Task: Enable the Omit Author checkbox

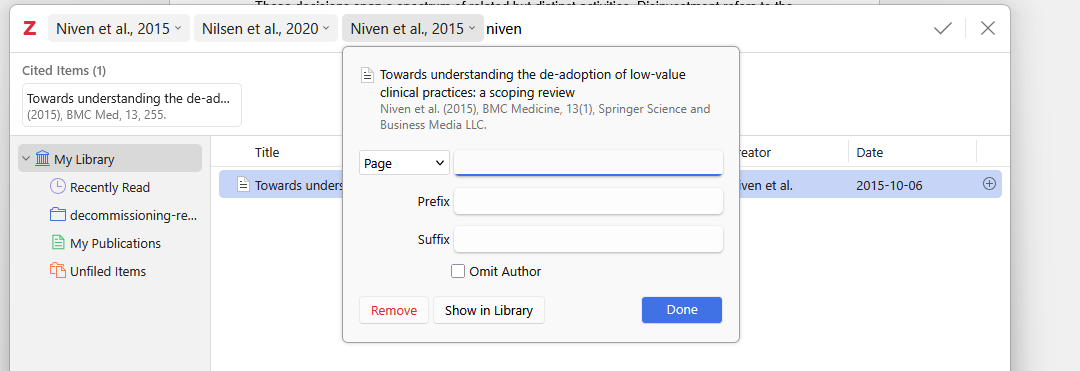Action: tap(458, 271)
